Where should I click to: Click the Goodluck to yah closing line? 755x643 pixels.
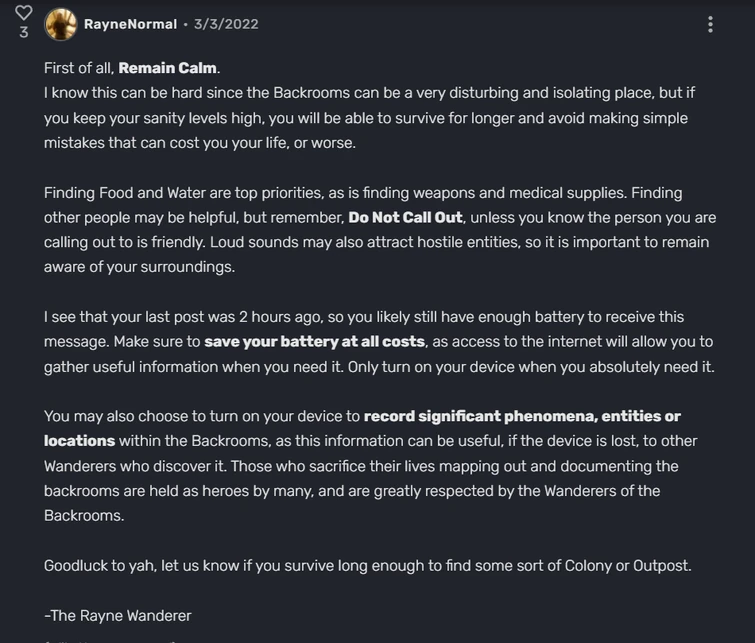click(100, 565)
